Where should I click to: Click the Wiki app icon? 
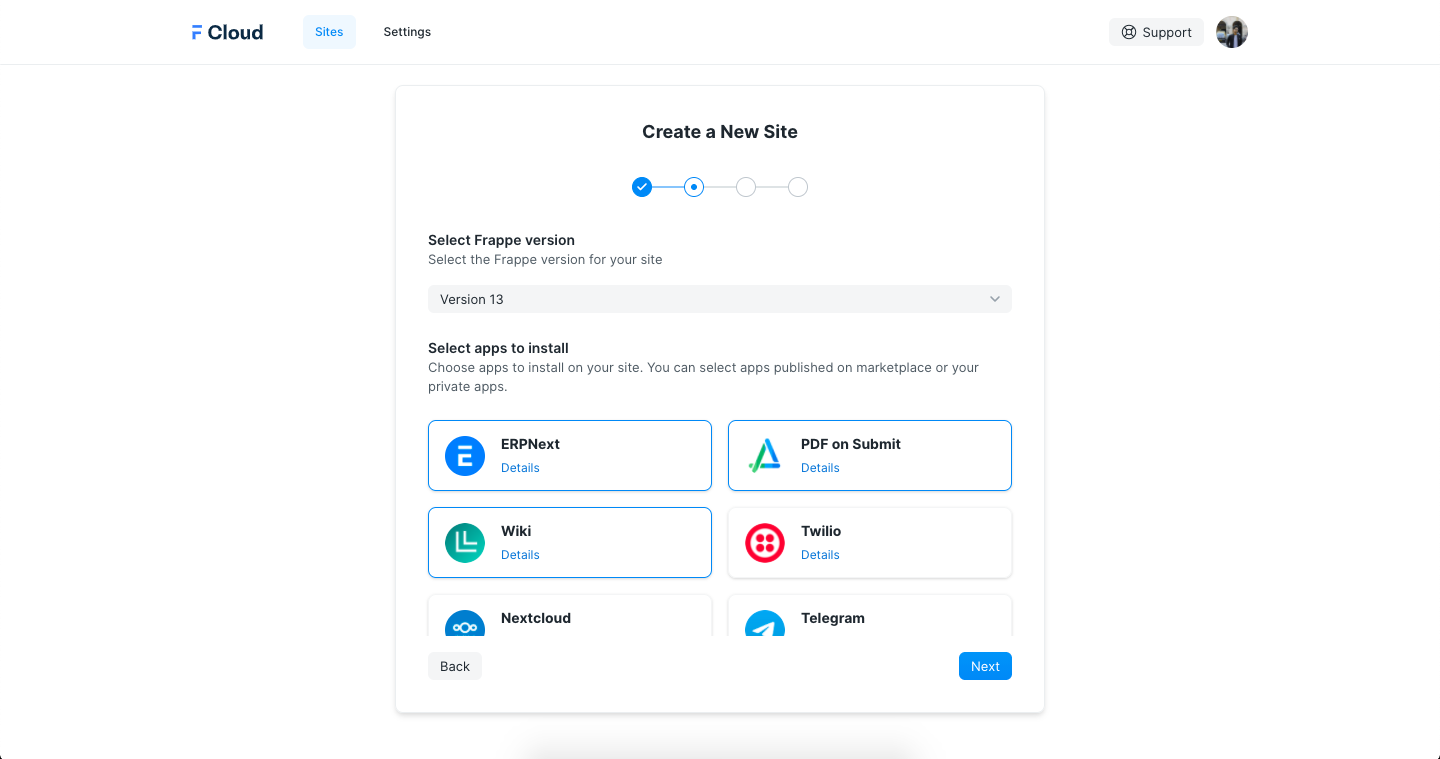click(x=465, y=543)
